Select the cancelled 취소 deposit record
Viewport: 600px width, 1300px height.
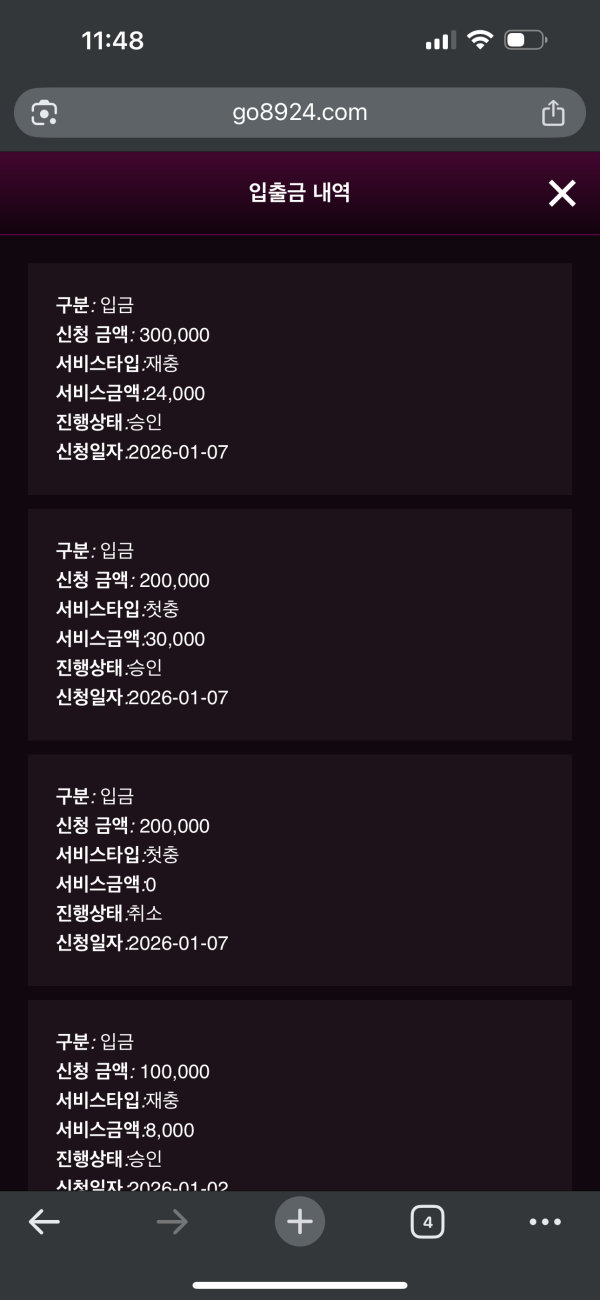300,870
